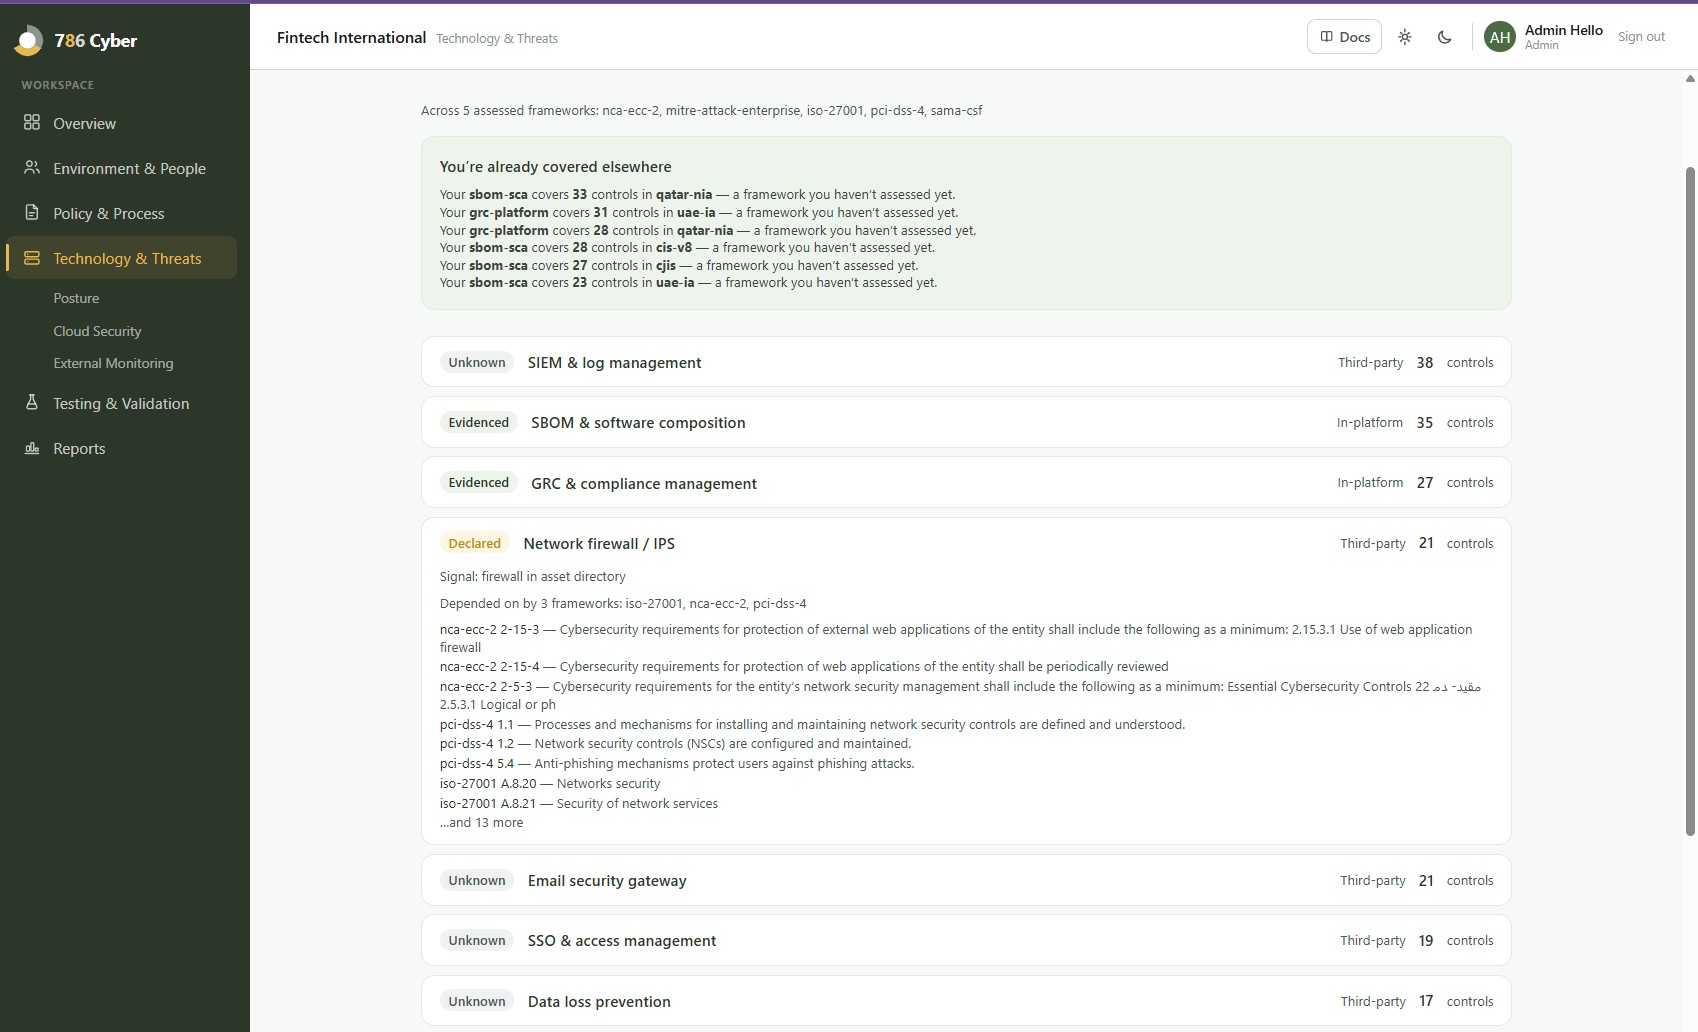Open the External Monitoring subpage
Screen dimensions: 1698x1032
point(113,363)
